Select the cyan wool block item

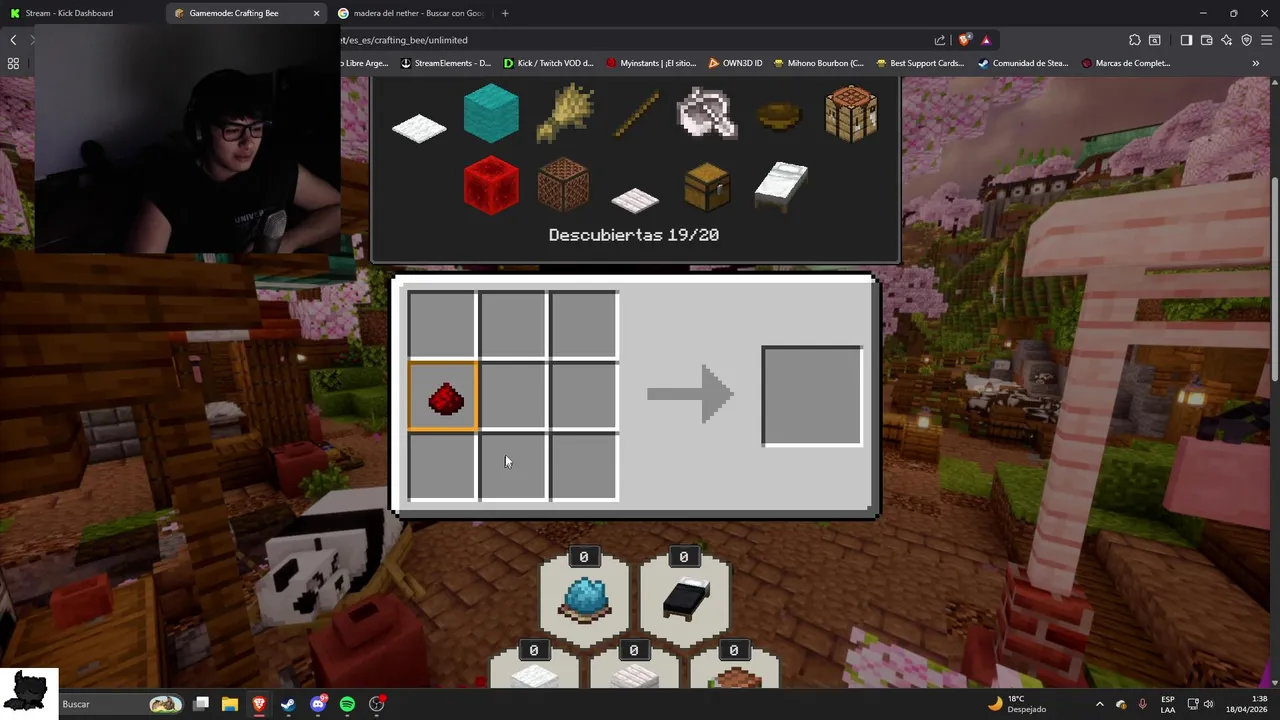click(x=491, y=113)
